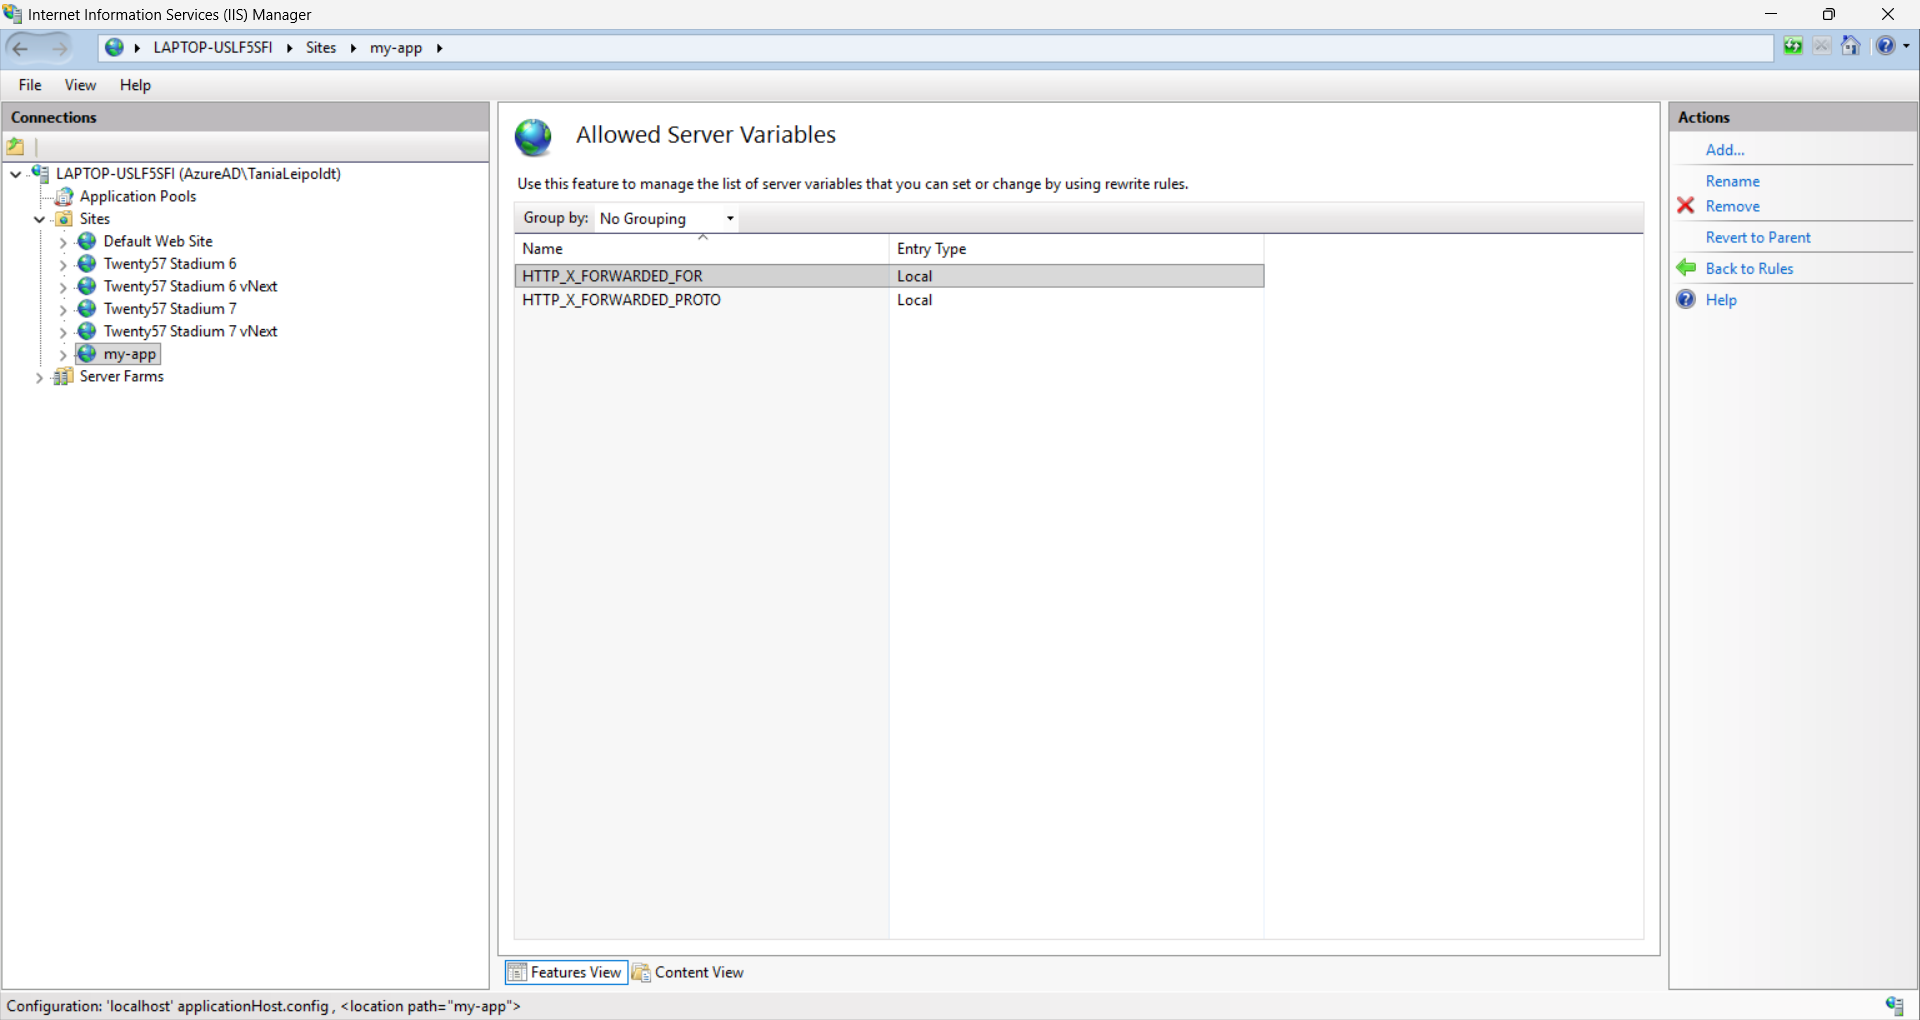The width and height of the screenshot is (1920, 1020).
Task: Click LAPTOP-USLF5SFI in the breadcrumb
Action: pyautogui.click(x=212, y=48)
